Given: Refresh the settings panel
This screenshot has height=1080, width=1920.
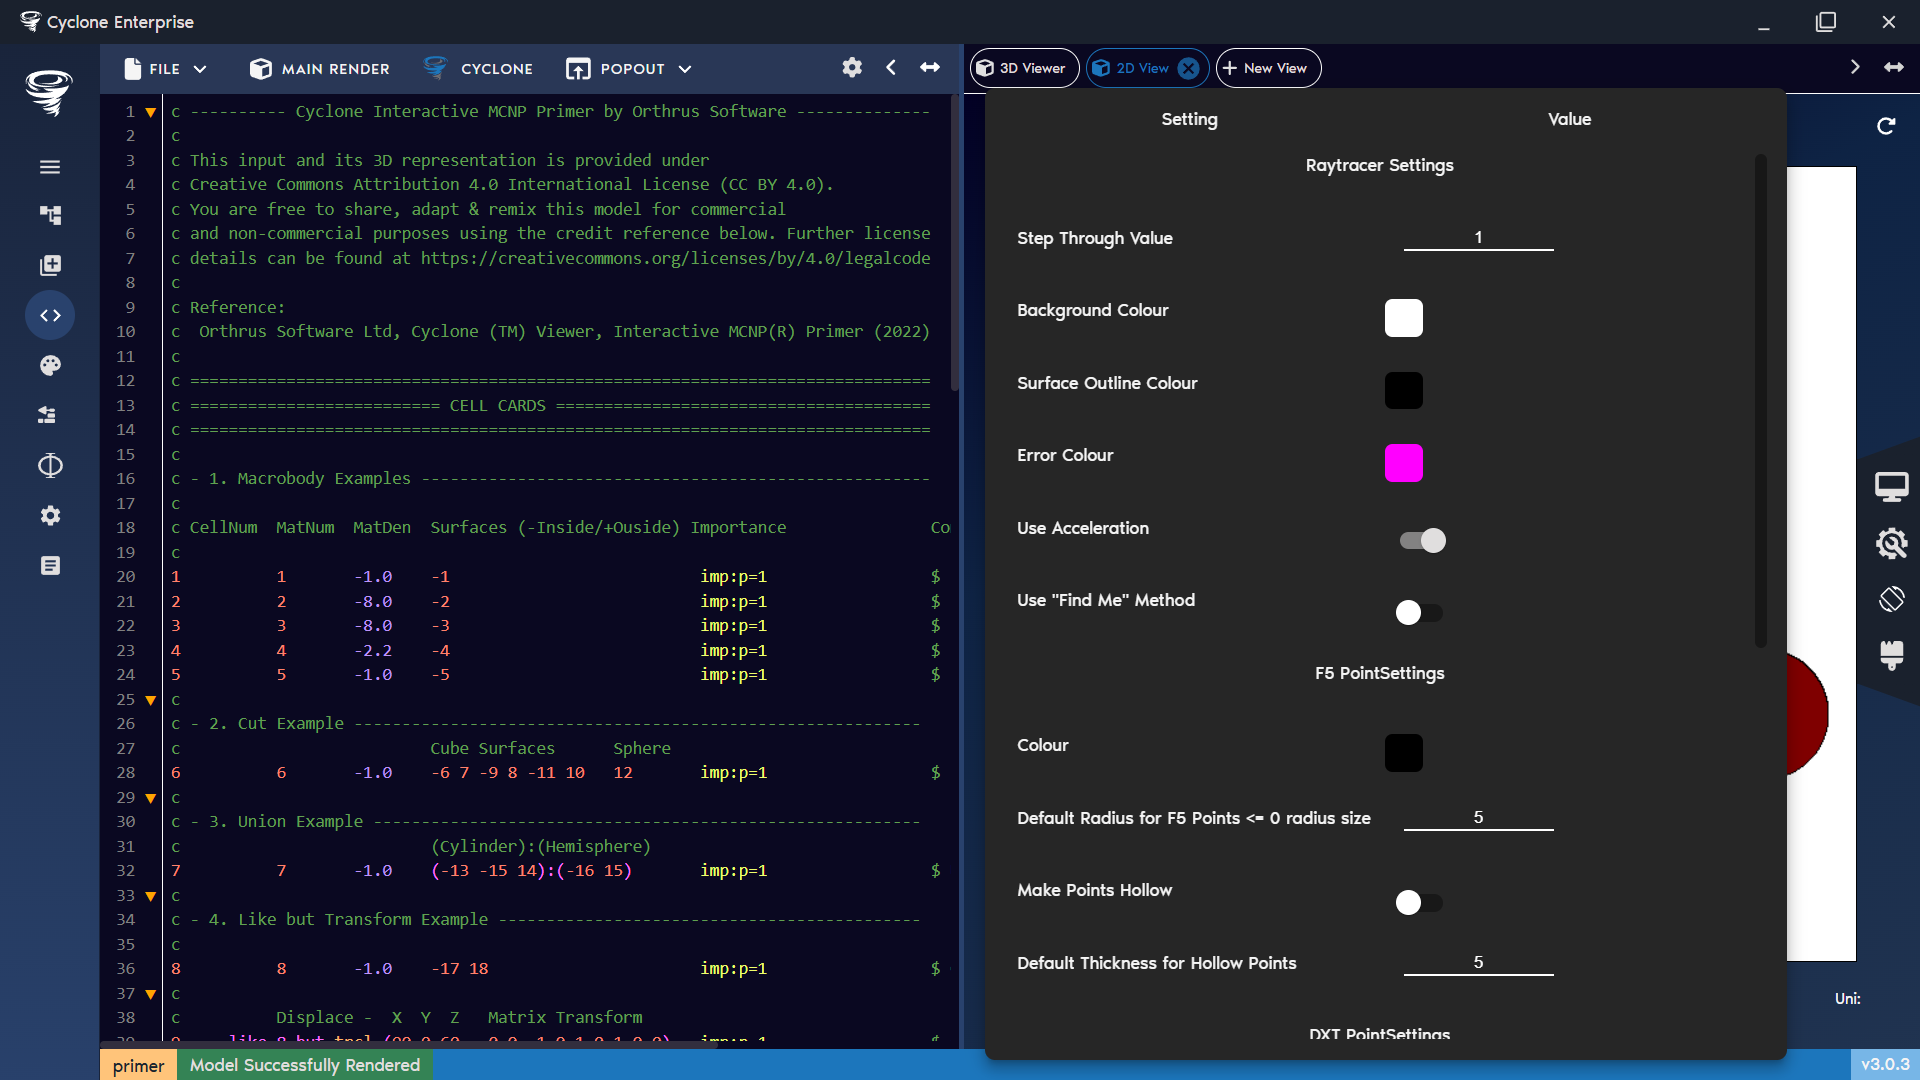Looking at the screenshot, I should tap(1888, 126).
